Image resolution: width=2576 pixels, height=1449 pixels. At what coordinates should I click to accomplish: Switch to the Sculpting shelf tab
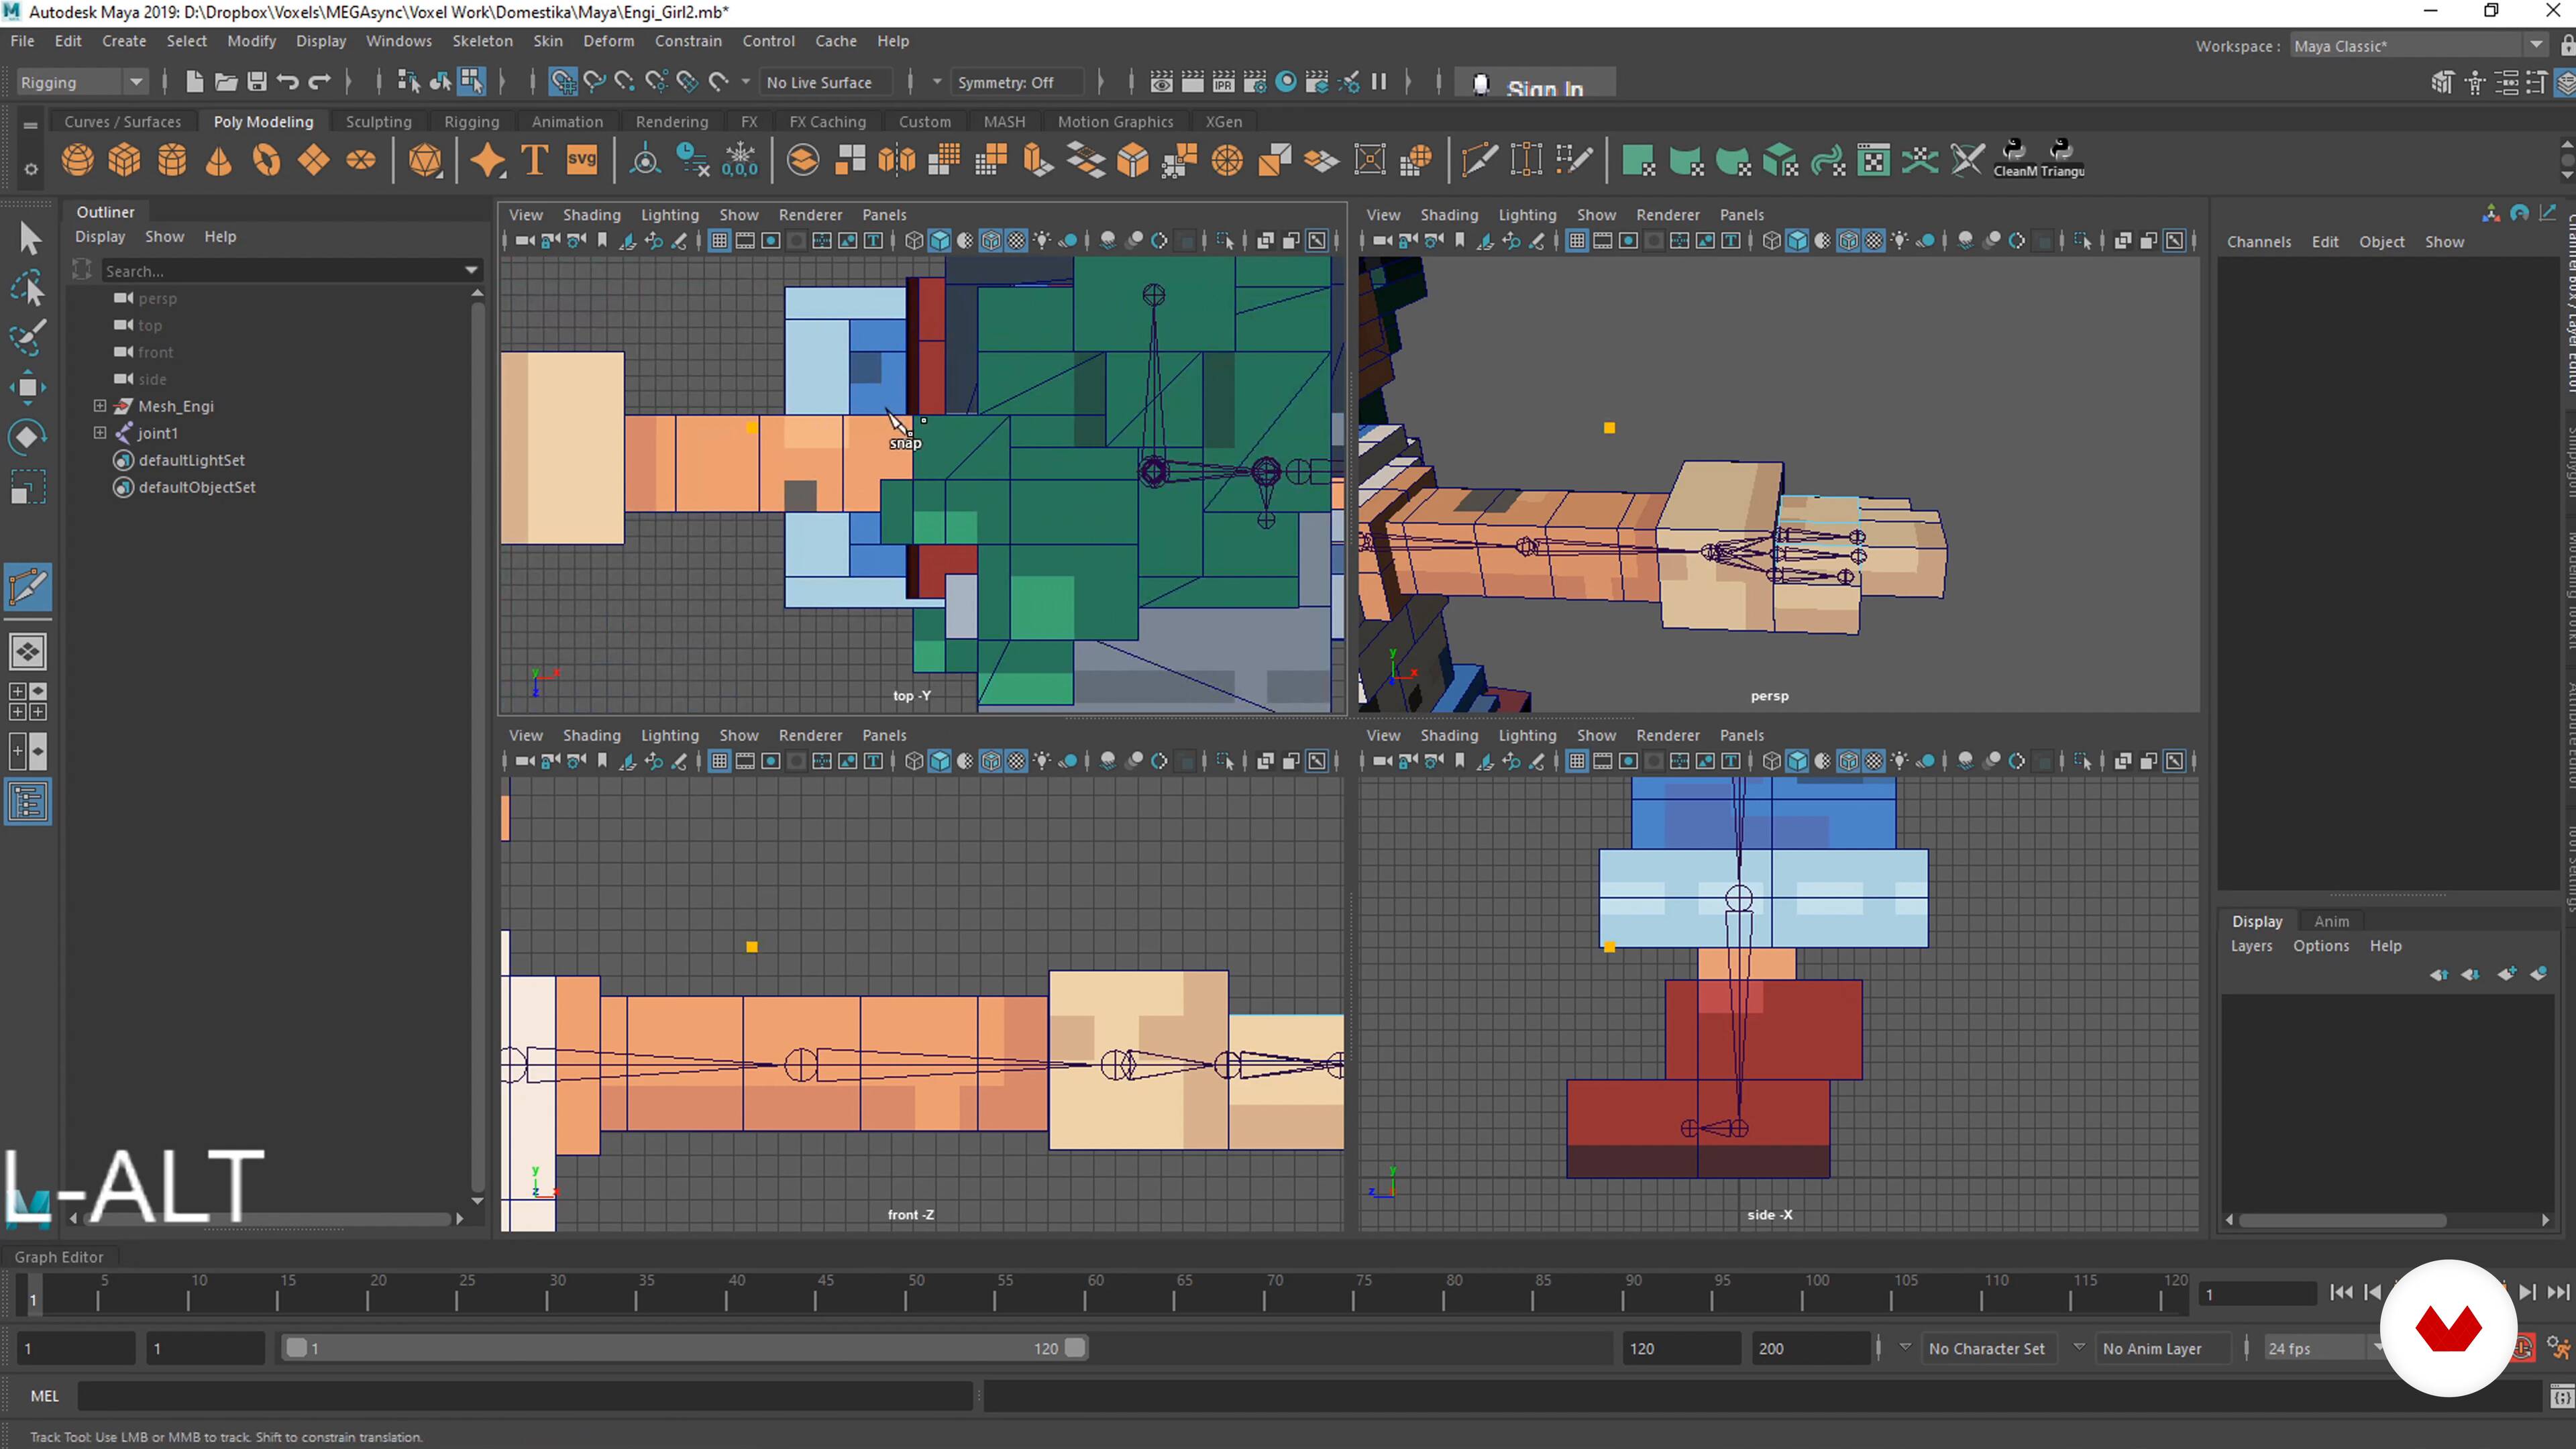(x=378, y=122)
